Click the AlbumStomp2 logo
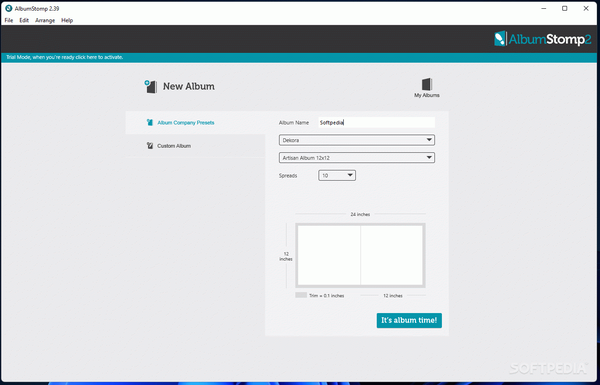 click(543, 39)
